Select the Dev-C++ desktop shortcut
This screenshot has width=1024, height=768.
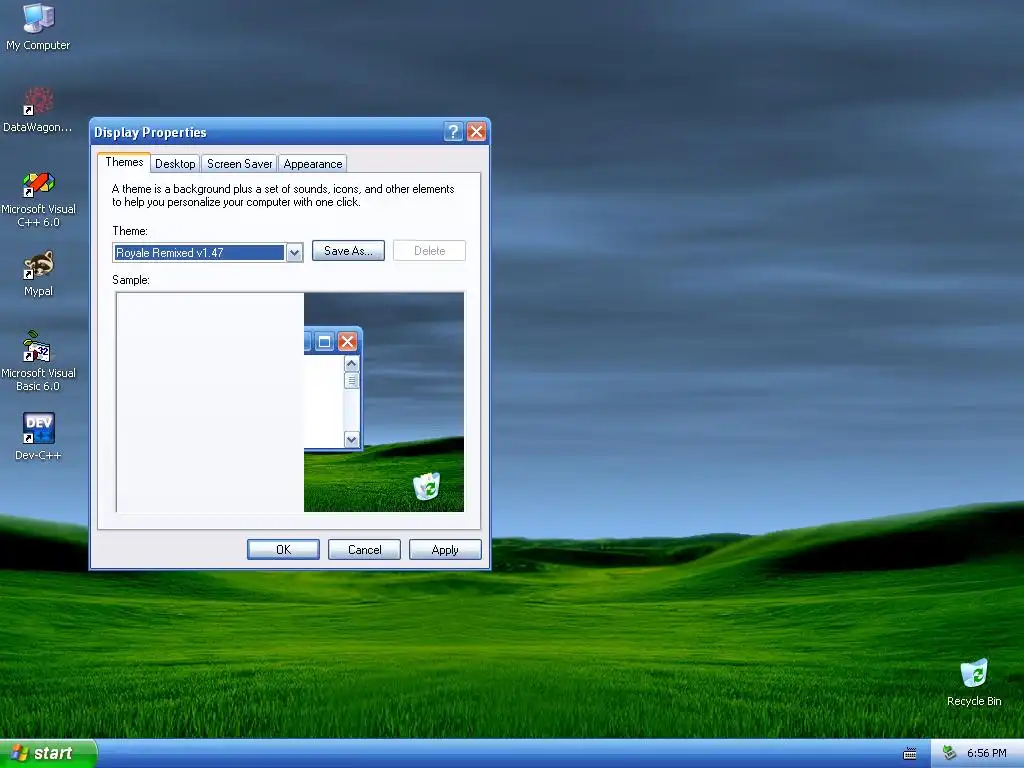pos(38,436)
